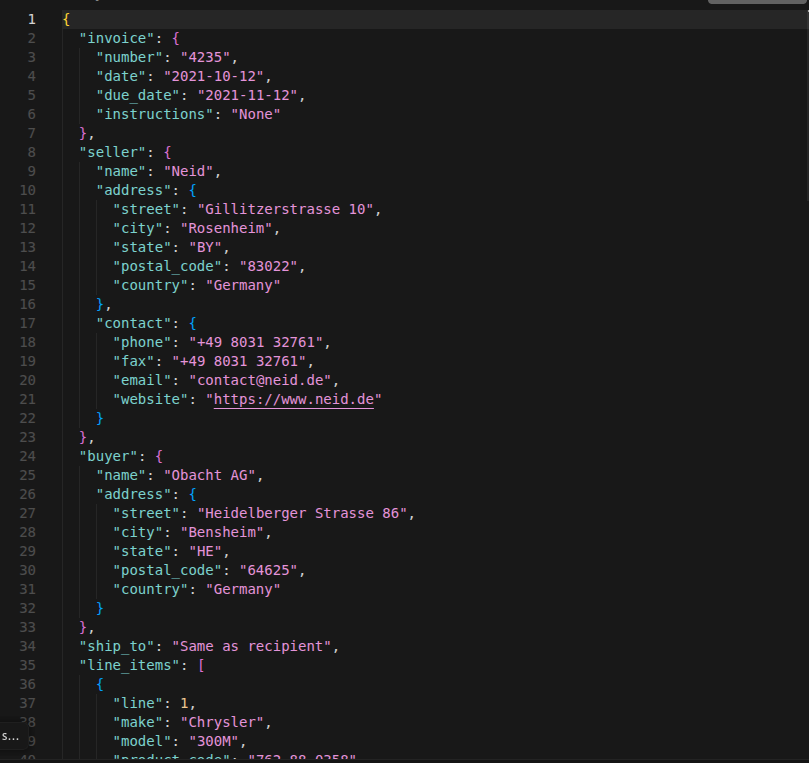Click the street value "Heidelberger Strasse 86"

point(302,514)
